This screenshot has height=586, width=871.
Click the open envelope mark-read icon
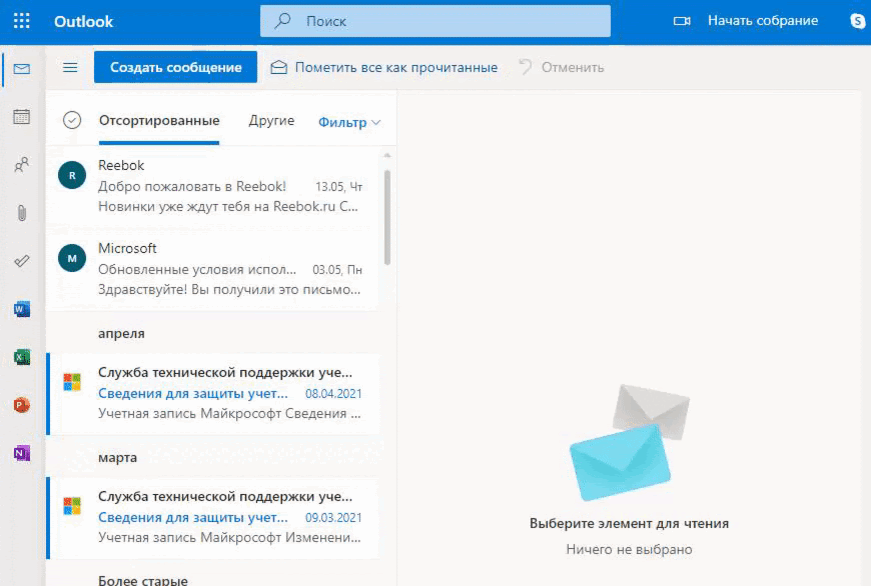[279, 67]
